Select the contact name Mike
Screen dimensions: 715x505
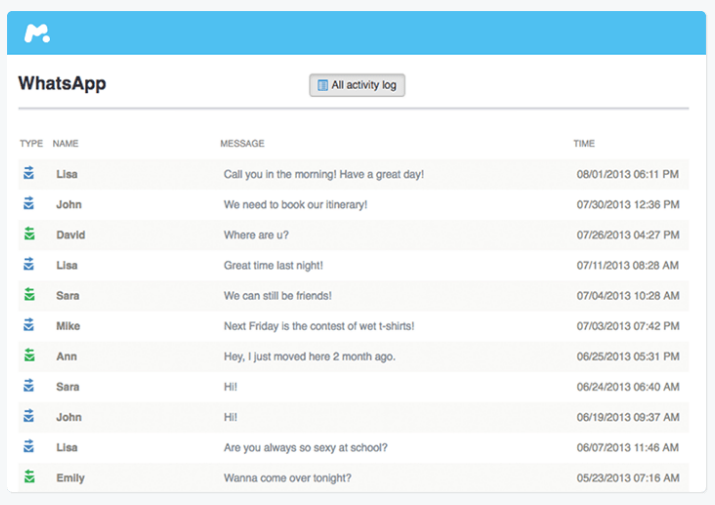pyautogui.click(x=68, y=326)
